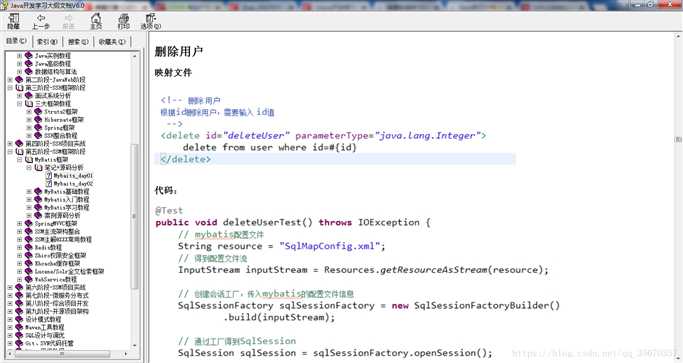Click the tree panel horizontal scrollbar
Viewport: 683px width, 363px height.
[68, 354]
